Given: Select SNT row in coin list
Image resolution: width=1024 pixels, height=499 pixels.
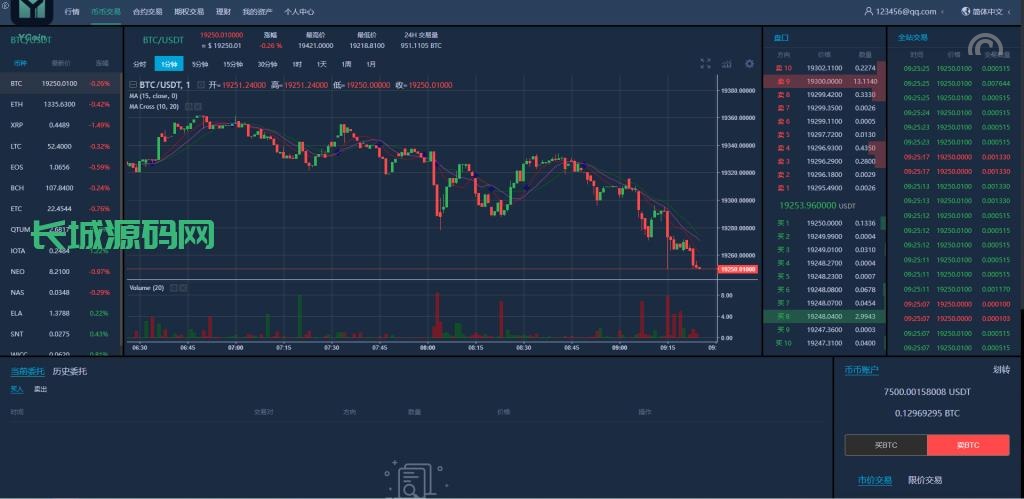Looking at the screenshot, I should [x=61, y=334].
